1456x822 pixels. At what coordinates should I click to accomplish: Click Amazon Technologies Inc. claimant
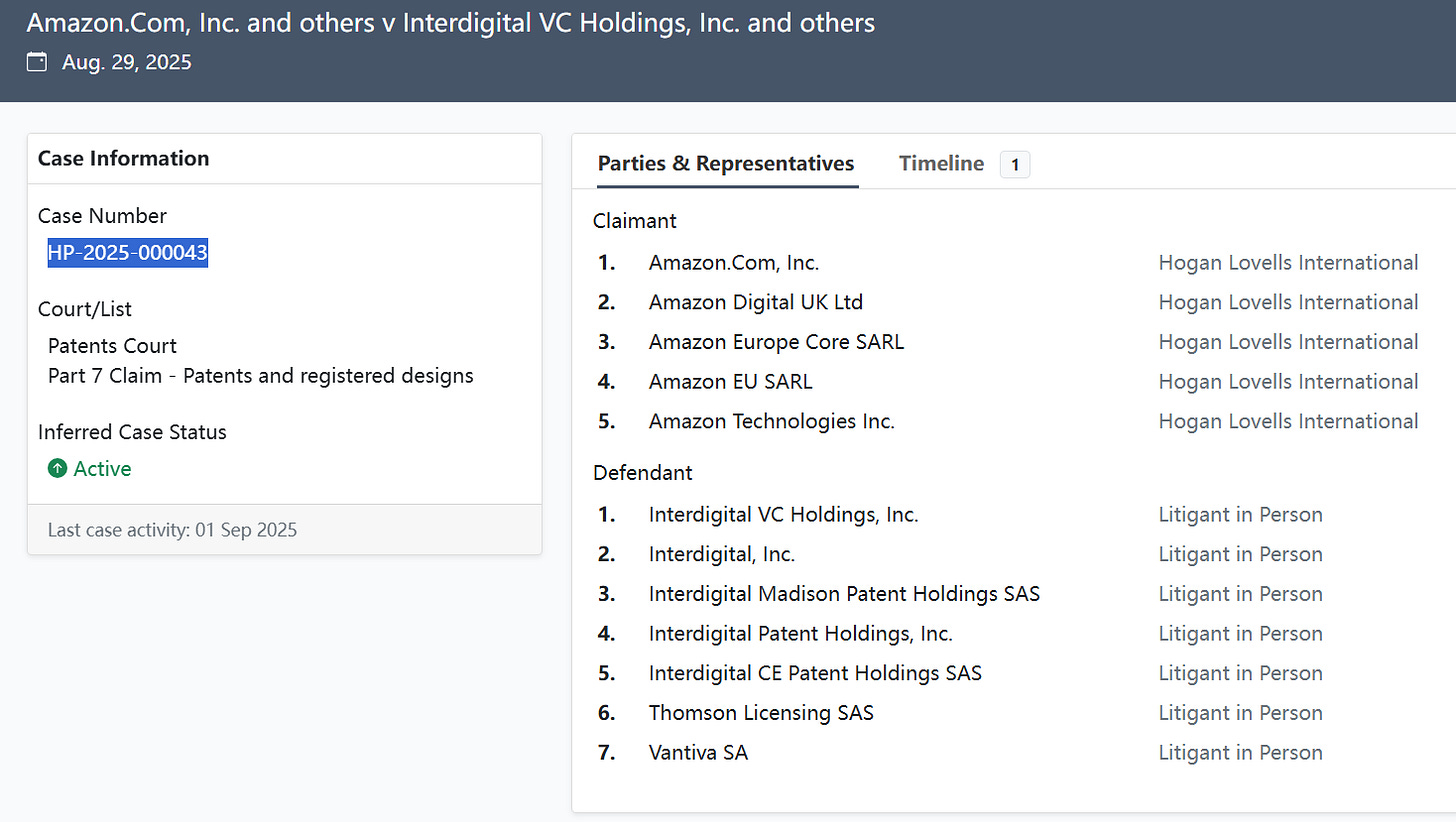771,421
